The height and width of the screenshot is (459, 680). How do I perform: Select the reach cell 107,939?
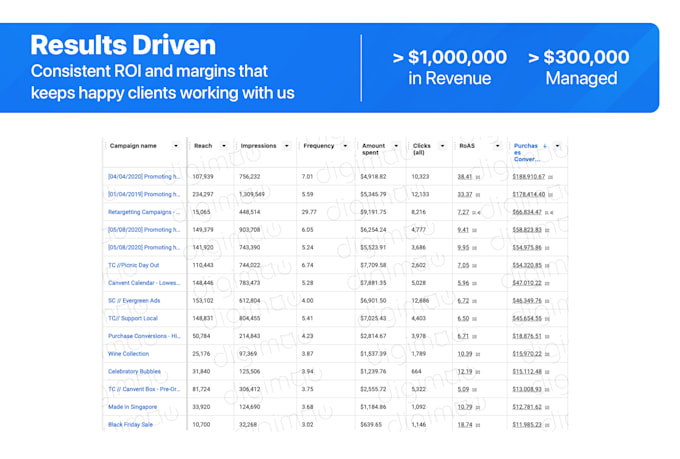point(203,177)
